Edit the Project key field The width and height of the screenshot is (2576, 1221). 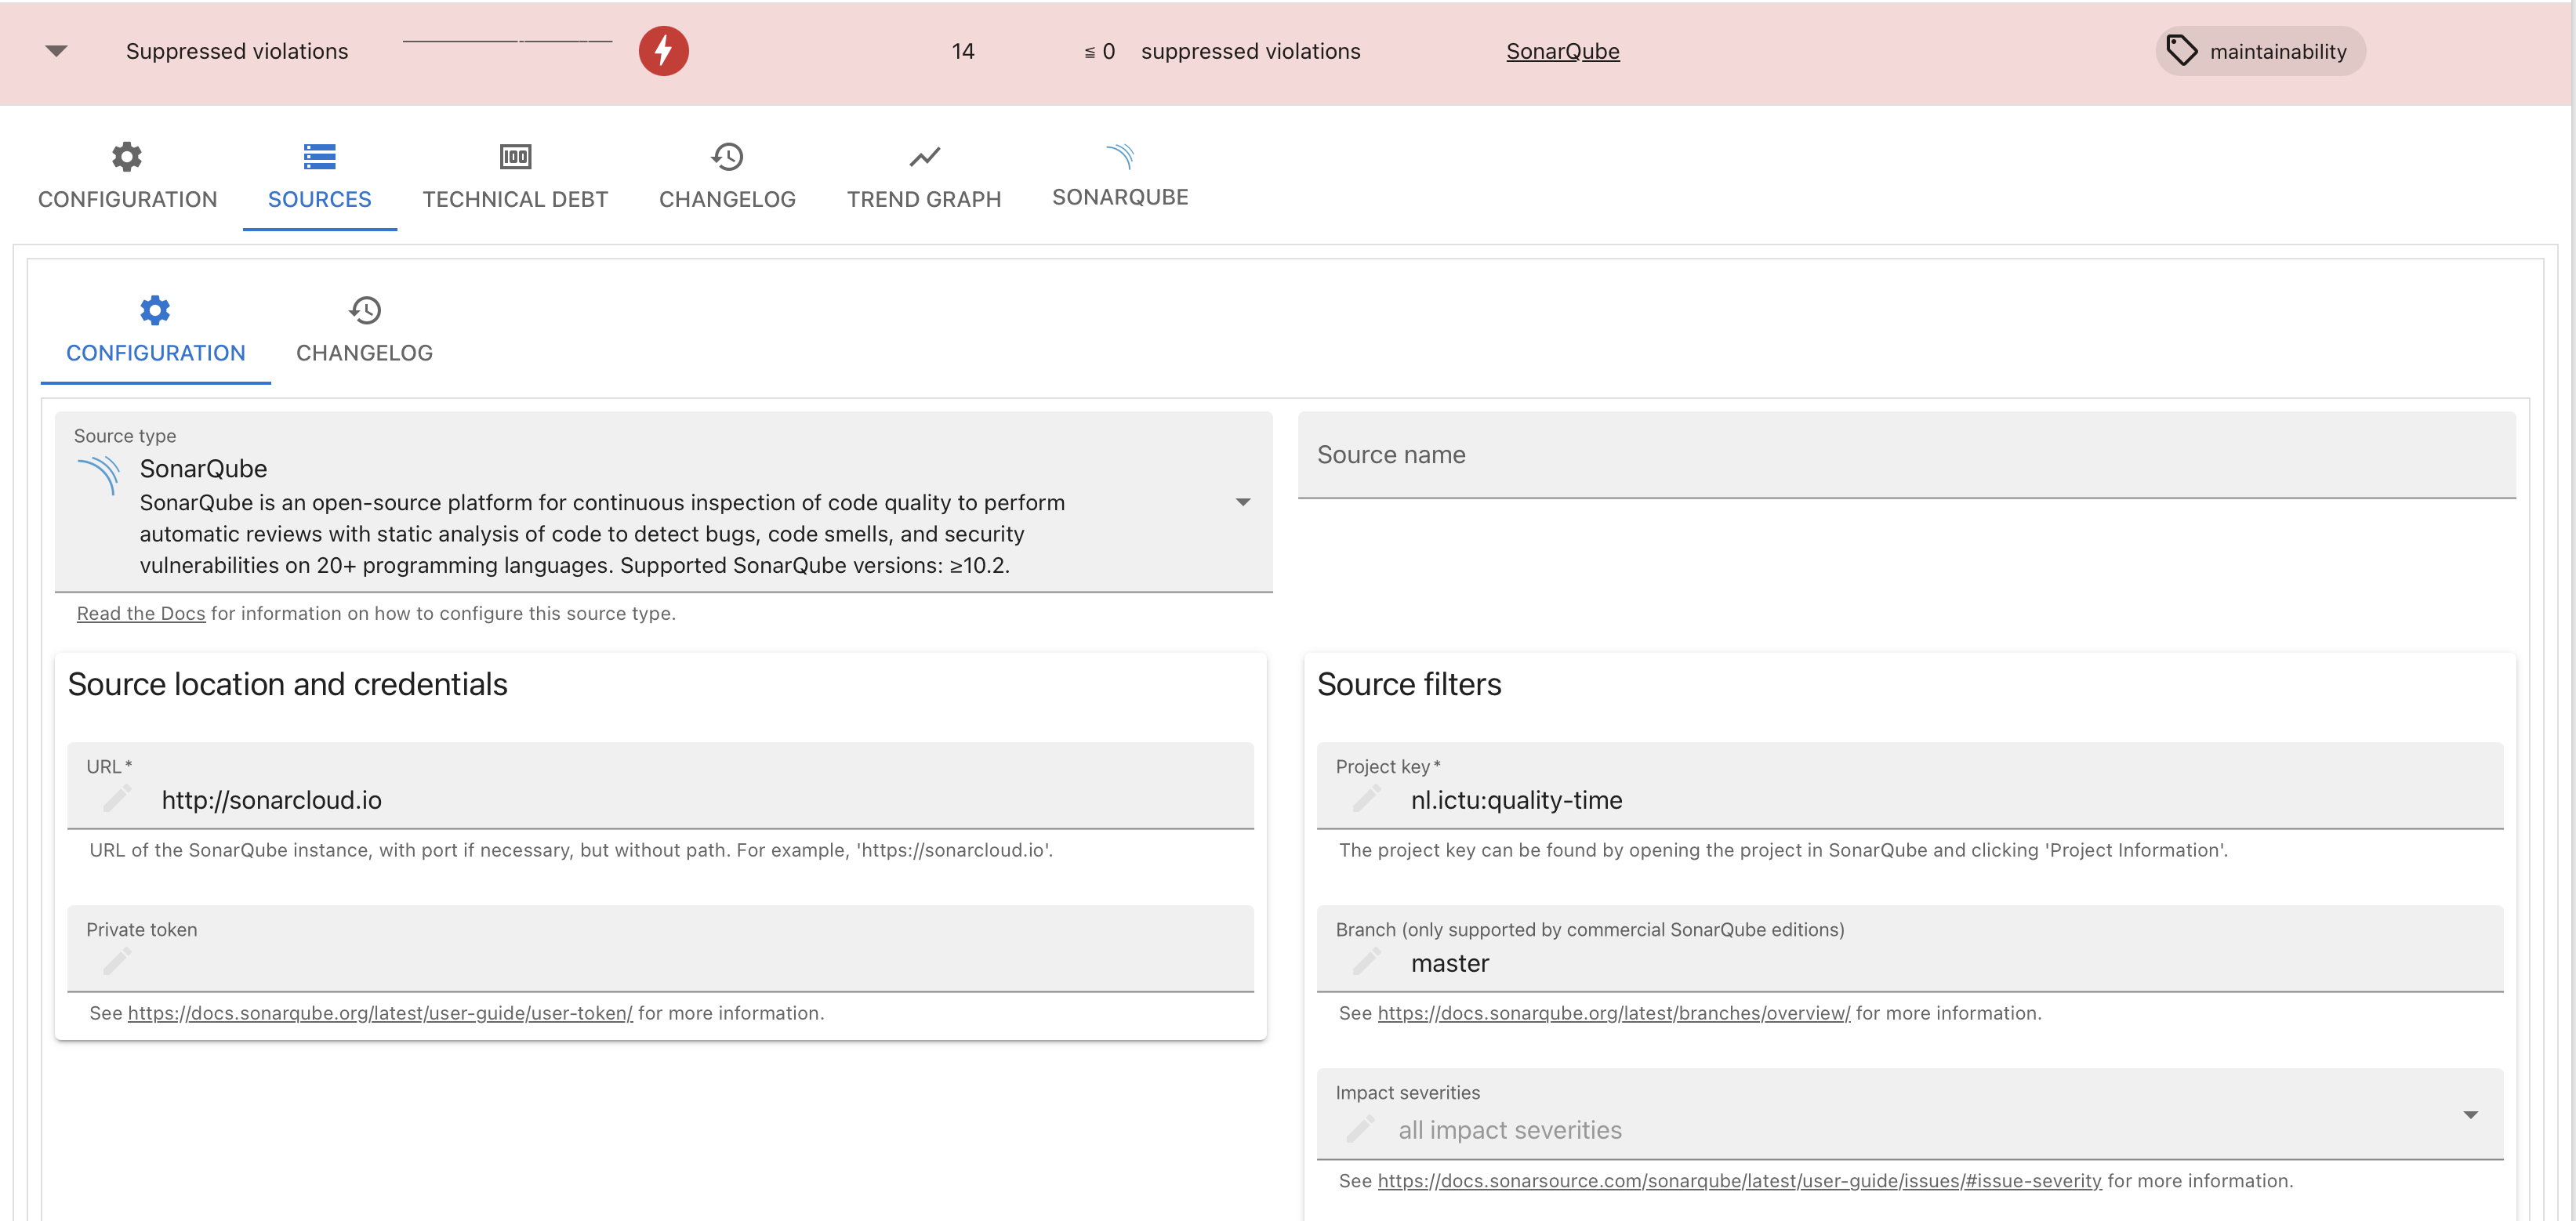tap(1910, 785)
